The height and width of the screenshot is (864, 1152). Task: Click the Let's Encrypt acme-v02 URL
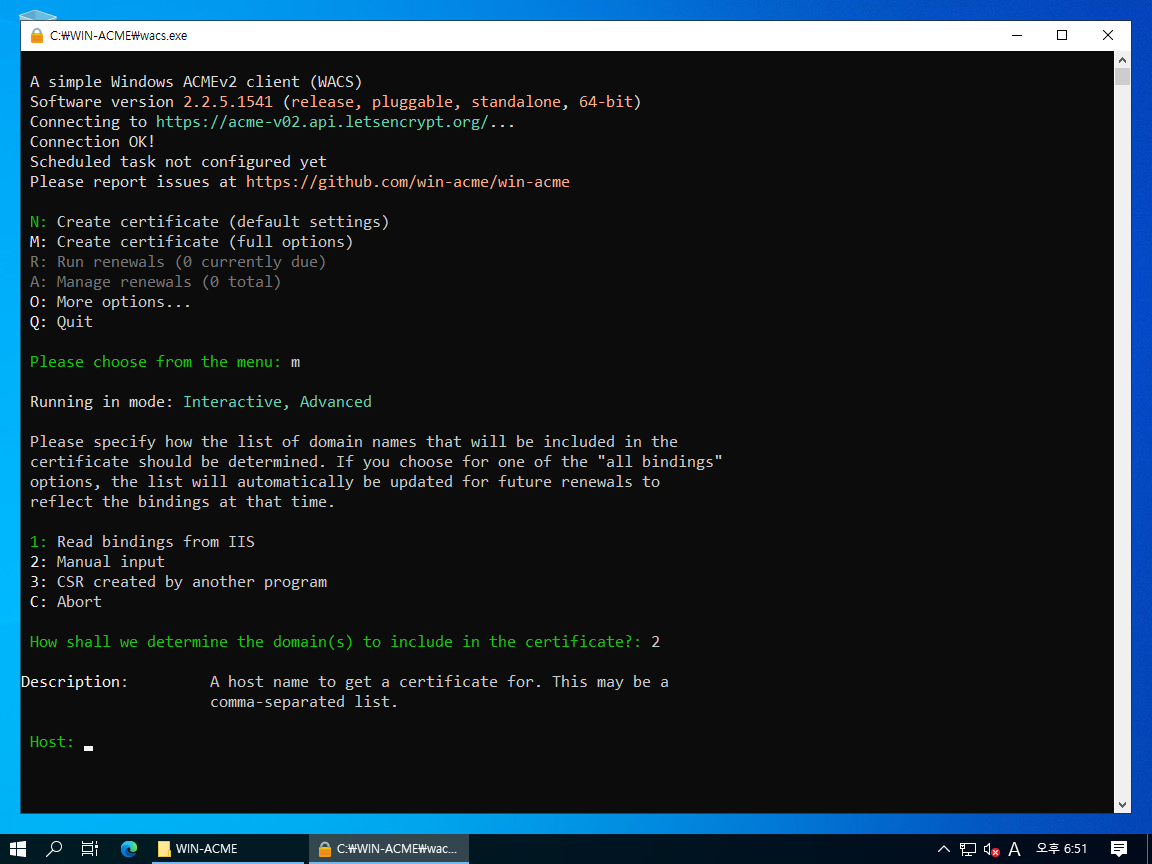point(321,122)
